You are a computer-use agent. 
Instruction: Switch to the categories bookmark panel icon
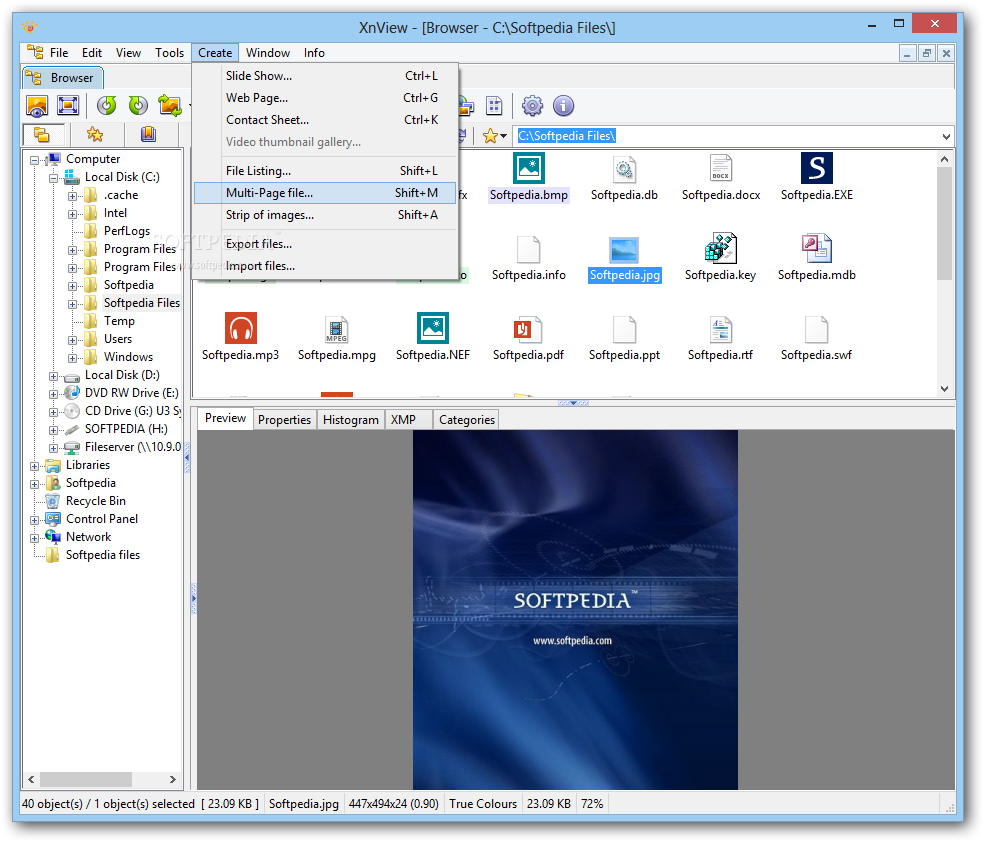[x=148, y=134]
